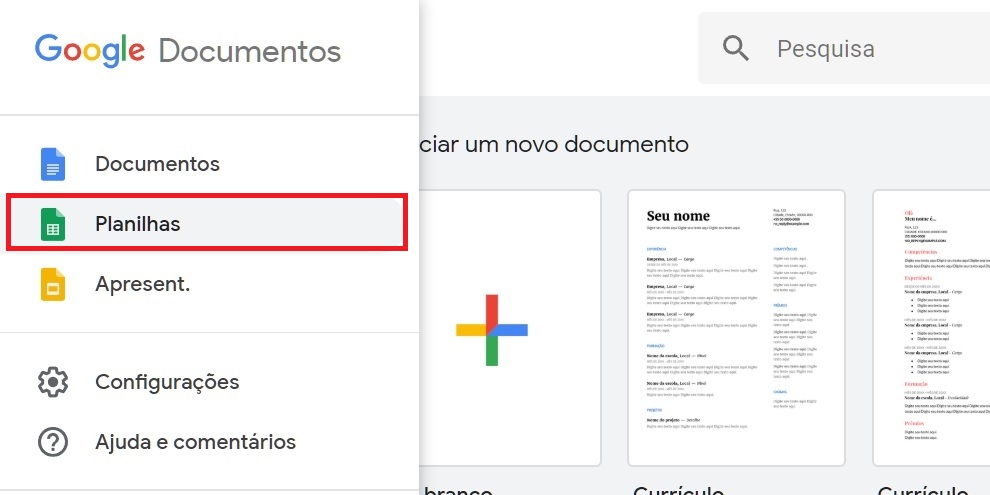Image resolution: width=990 pixels, height=495 pixels.
Task: Open the Documentos entry in the sidebar
Action: pyautogui.click(x=157, y=164)
